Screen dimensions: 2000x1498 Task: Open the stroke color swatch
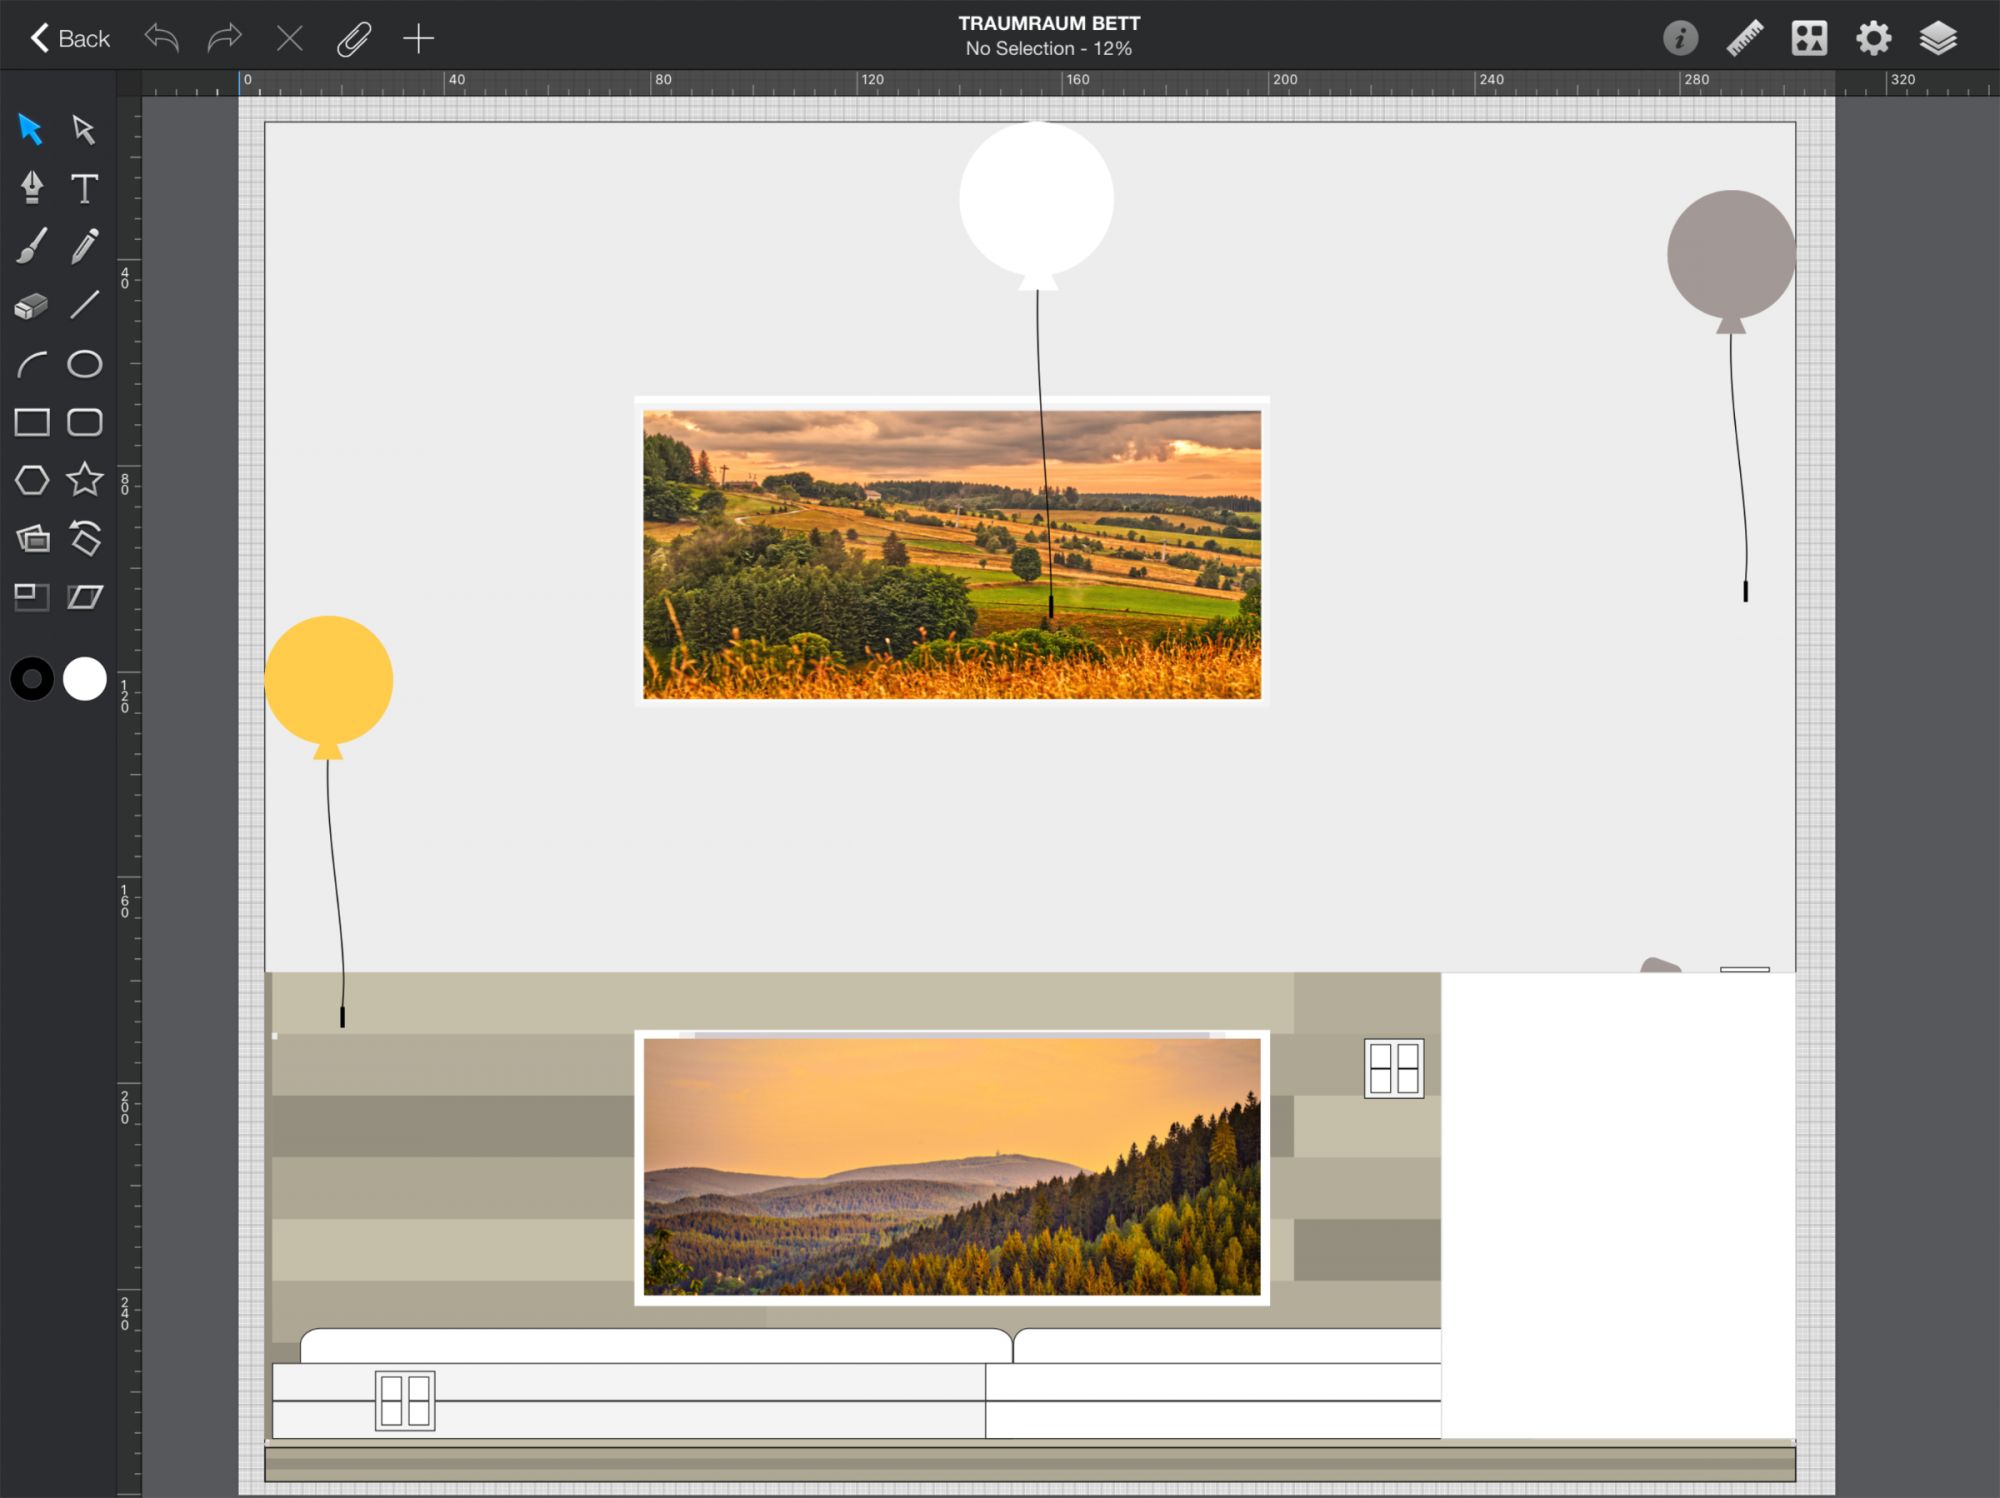point(32,679)
